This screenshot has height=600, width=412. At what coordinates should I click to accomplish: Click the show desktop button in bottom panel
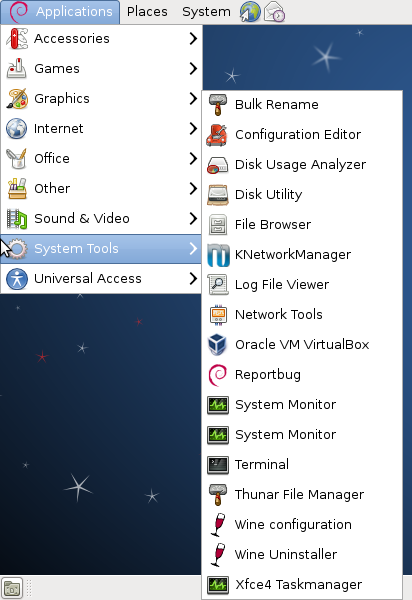(x=12, y=588)
